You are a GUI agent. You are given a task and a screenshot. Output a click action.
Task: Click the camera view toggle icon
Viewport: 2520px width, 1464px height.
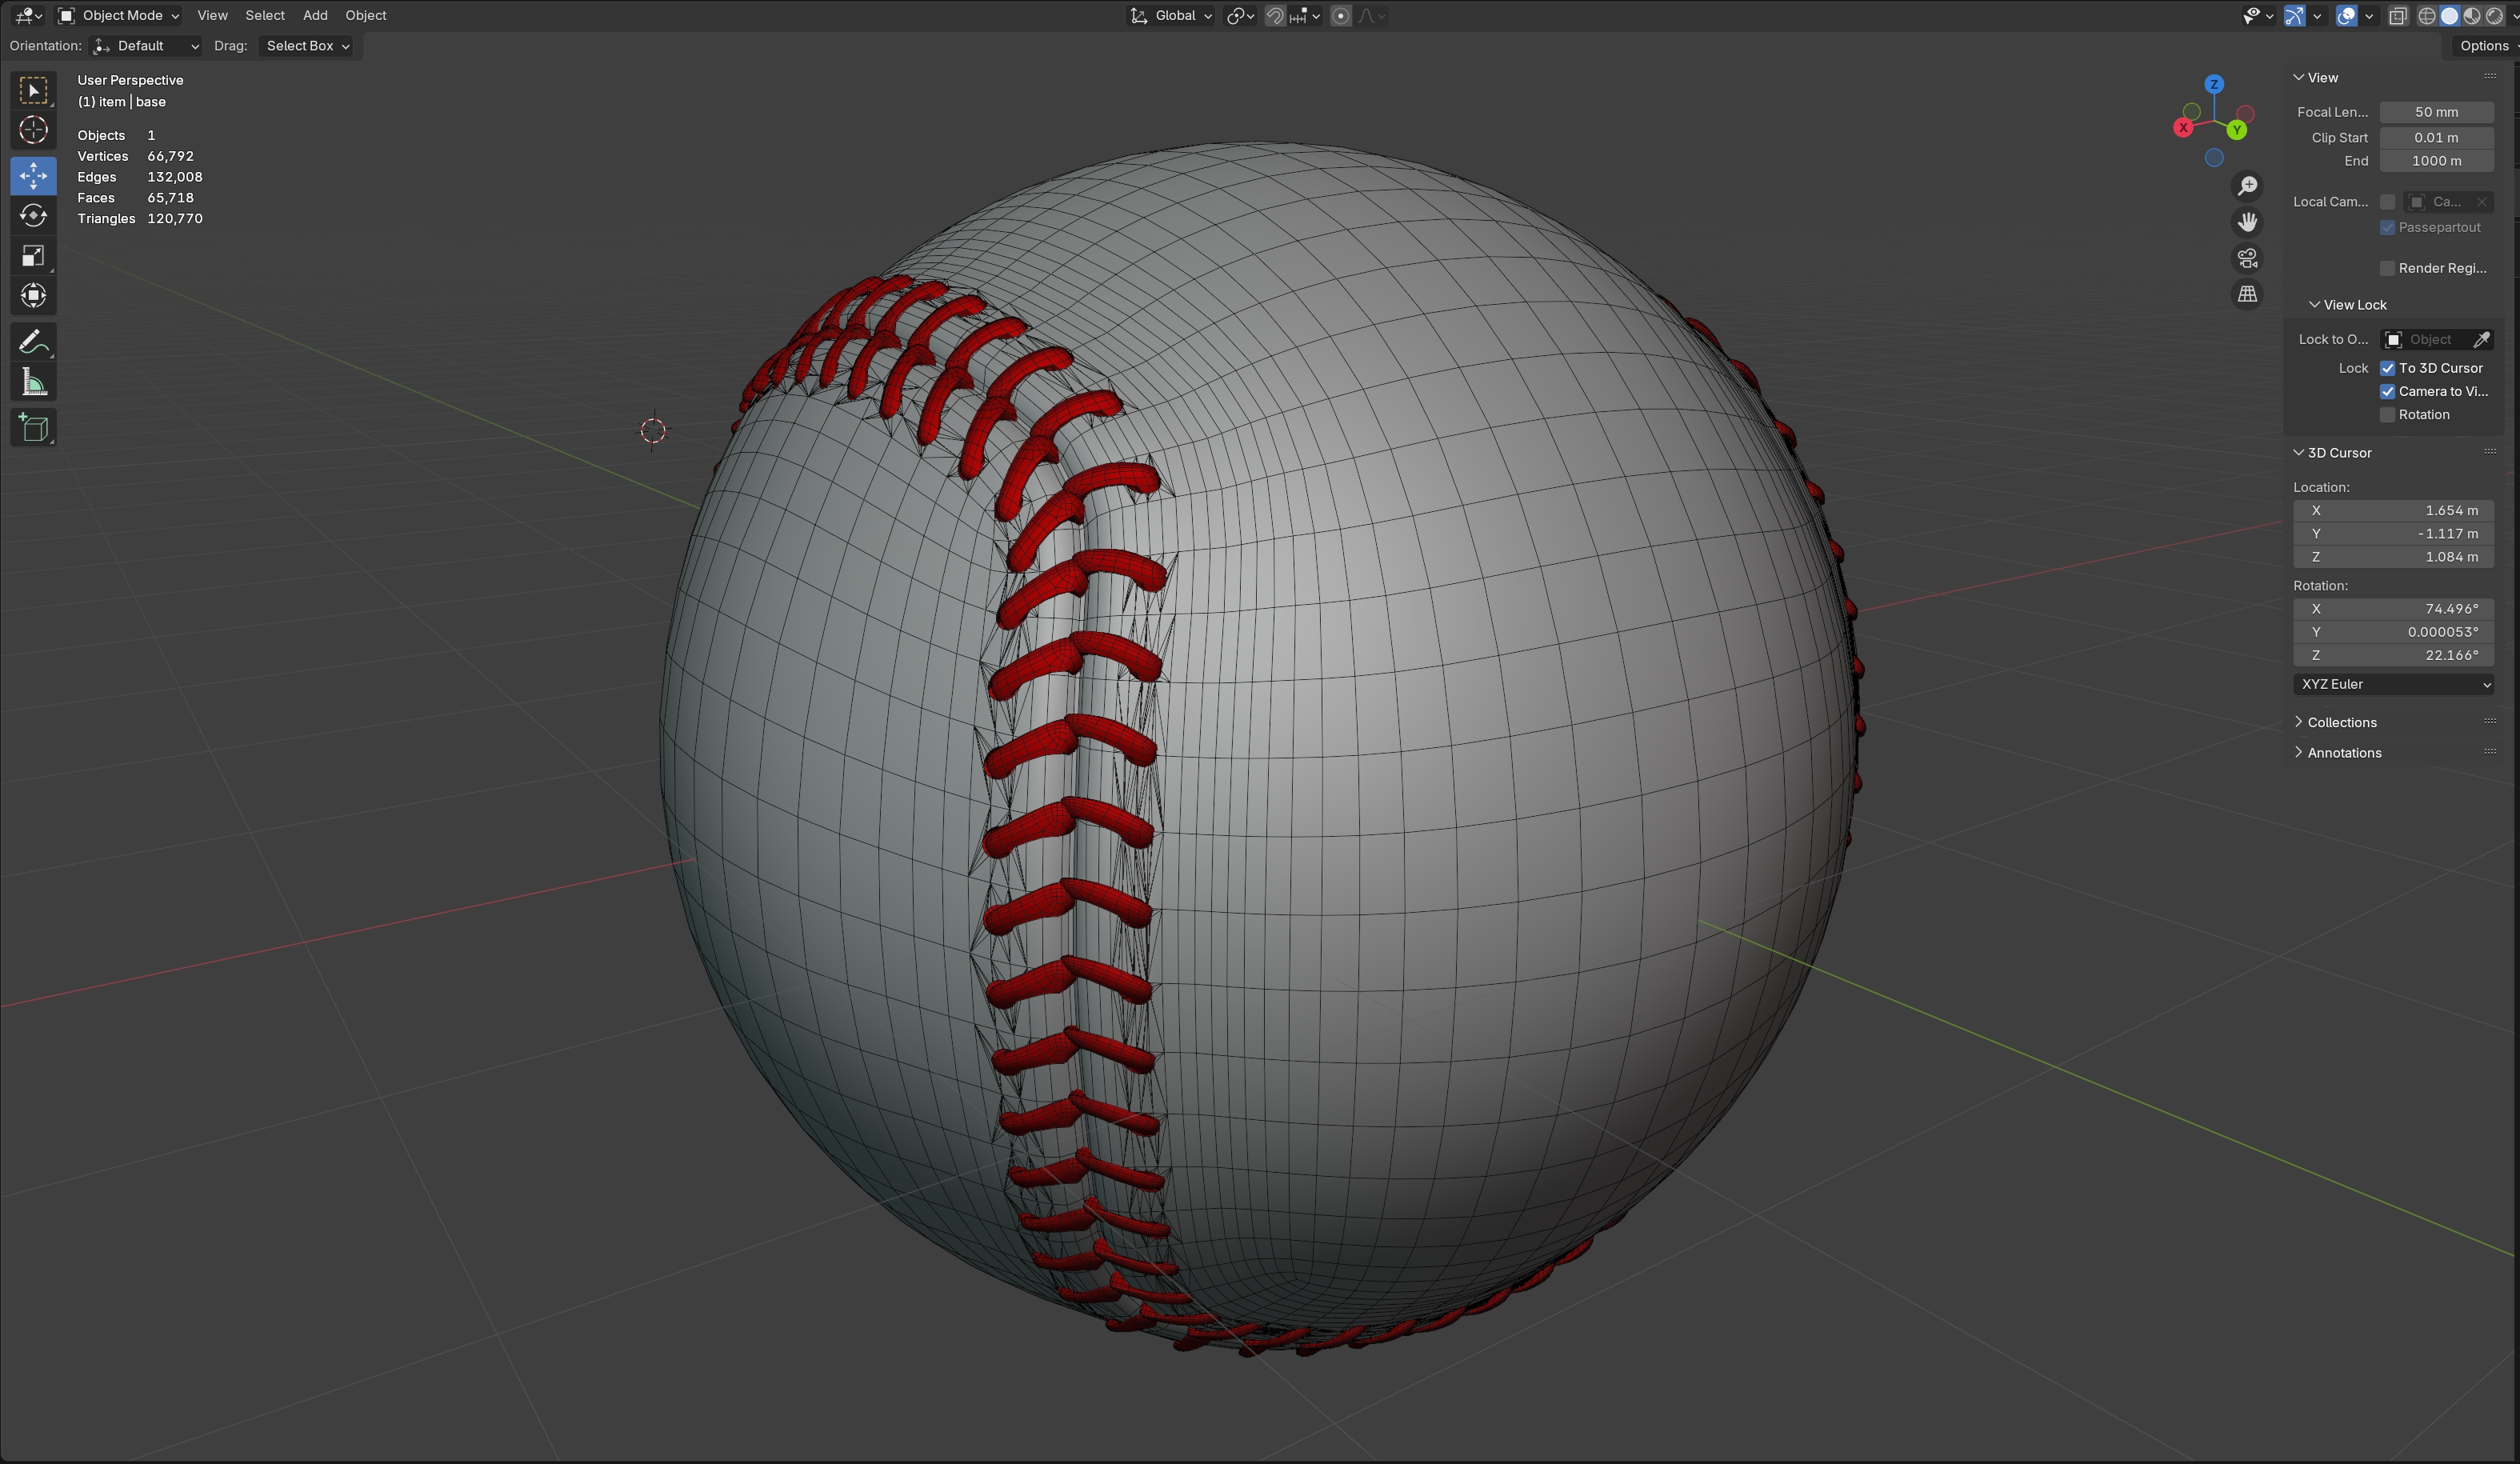pos(2247,259)
